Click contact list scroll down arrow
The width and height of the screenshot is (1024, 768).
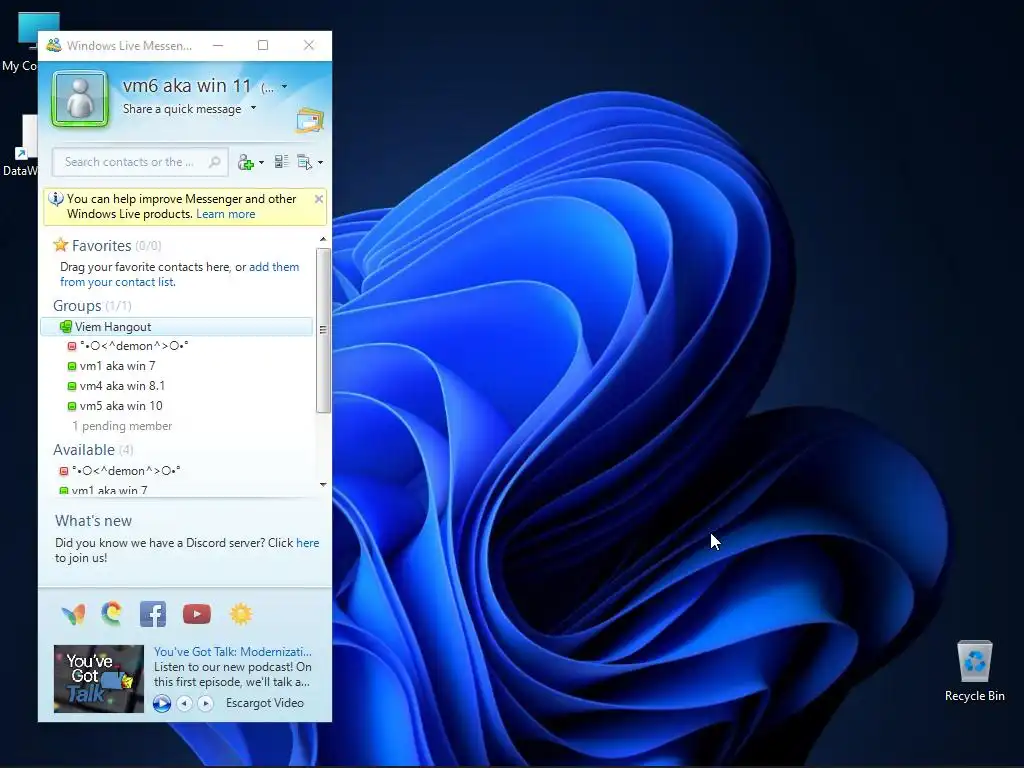coord(323,485)
